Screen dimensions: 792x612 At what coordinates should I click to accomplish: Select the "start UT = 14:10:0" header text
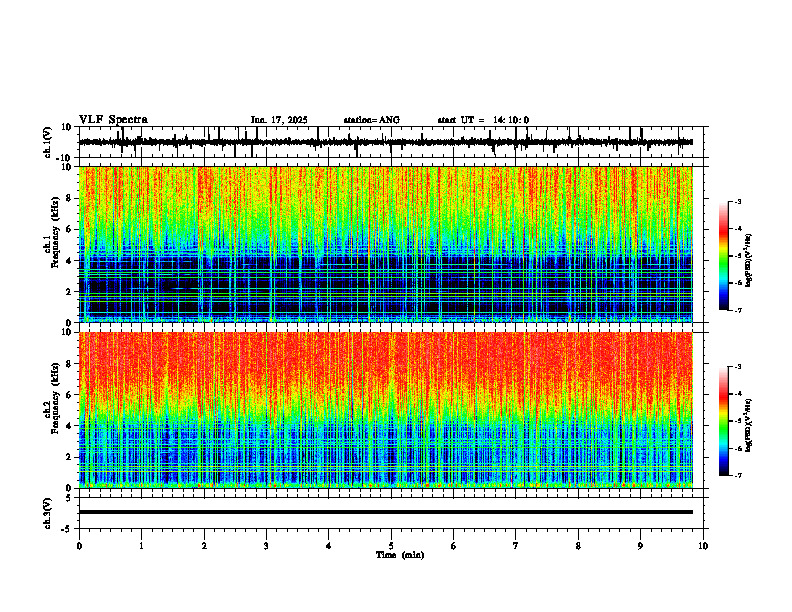[x=483, y=120]
